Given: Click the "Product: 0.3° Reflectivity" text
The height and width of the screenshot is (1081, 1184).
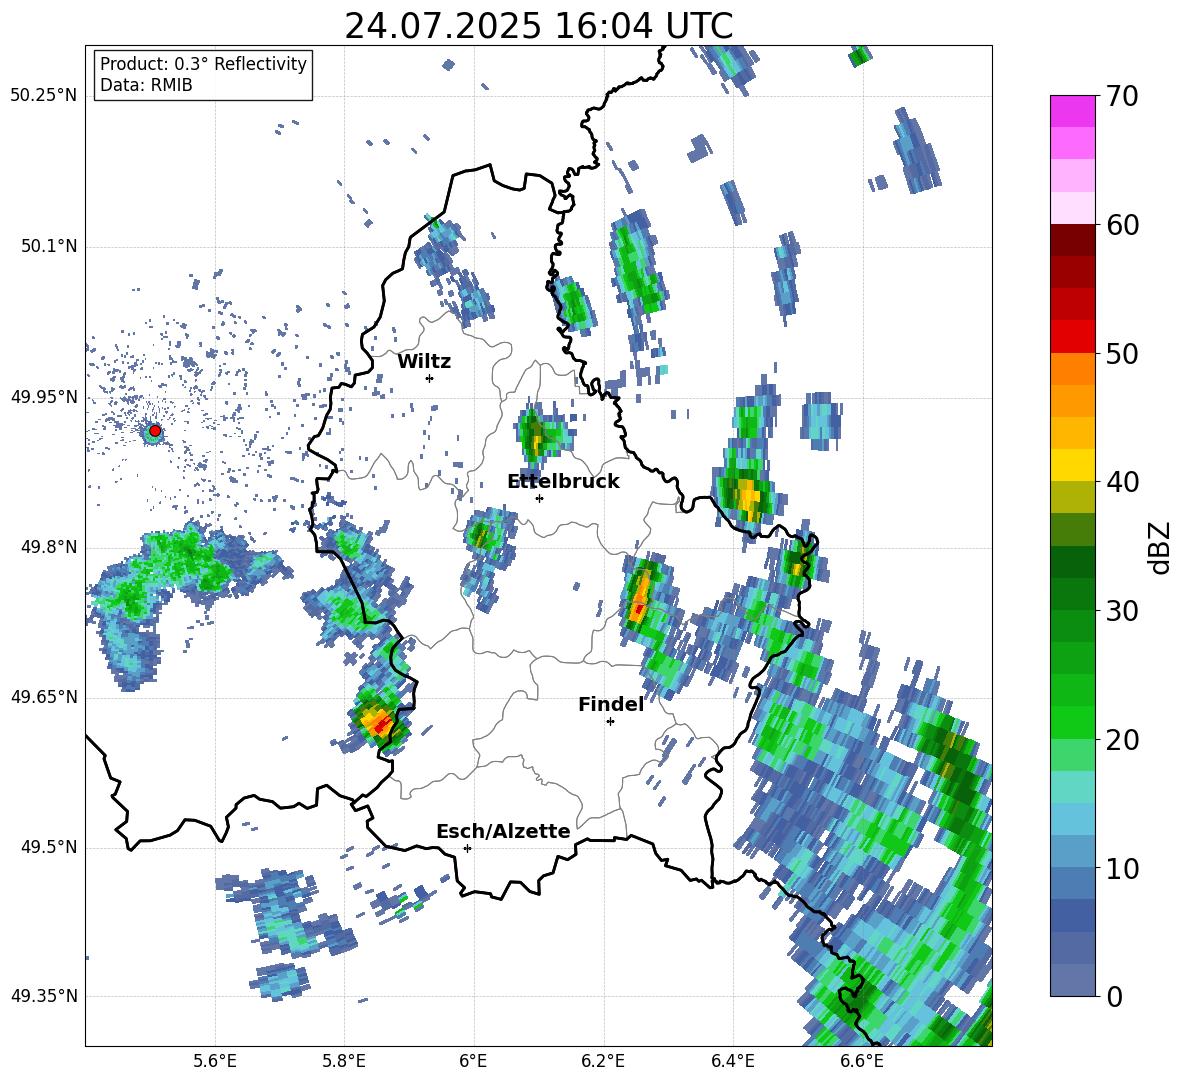Looking at the screenshot, I should point(203,64).
